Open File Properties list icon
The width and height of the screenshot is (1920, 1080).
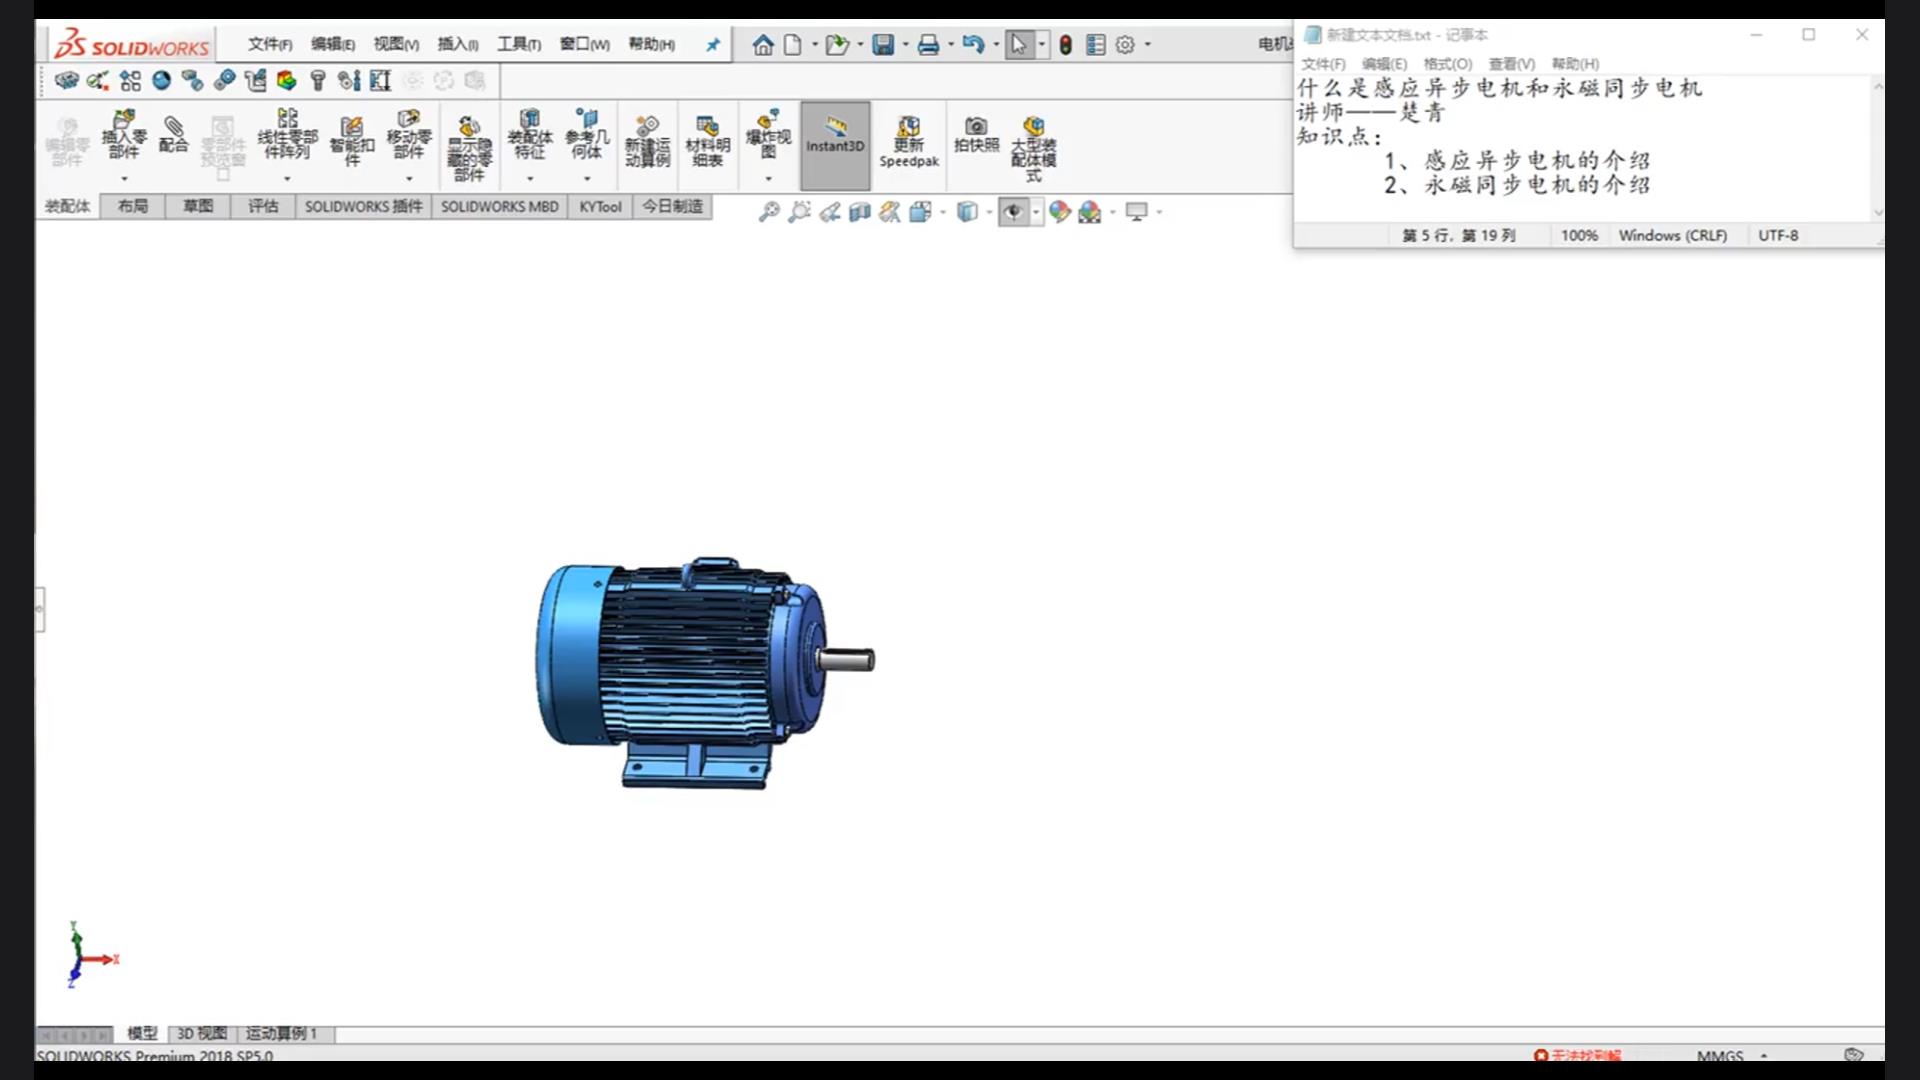click(1096, 45)
